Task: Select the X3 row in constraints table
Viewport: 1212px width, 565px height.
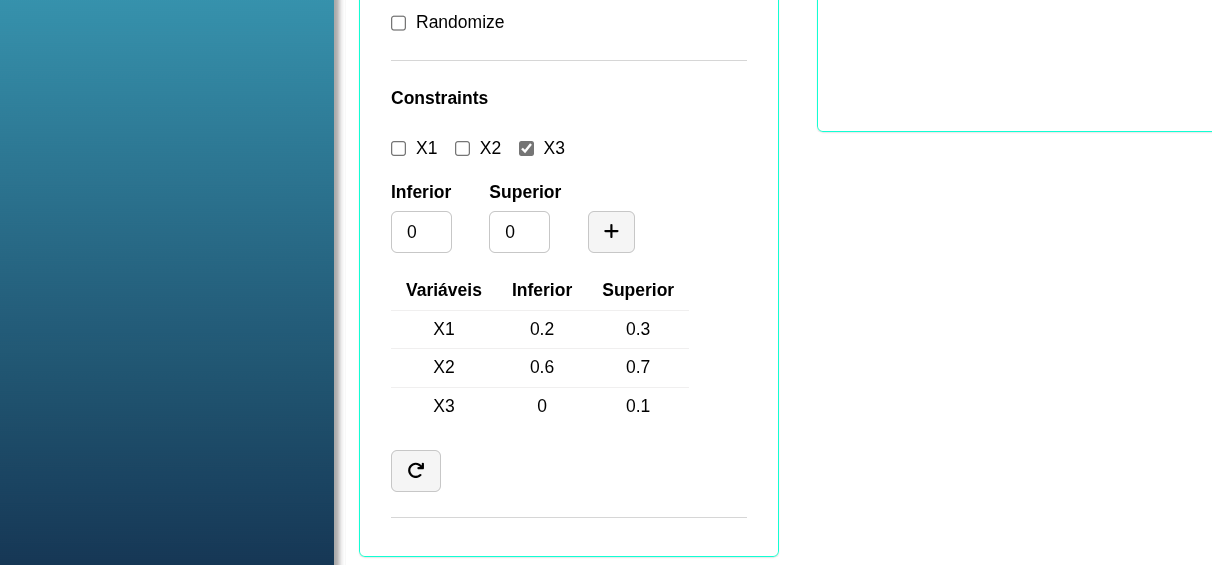Action: pyautogui.click(x=540, y=406)
